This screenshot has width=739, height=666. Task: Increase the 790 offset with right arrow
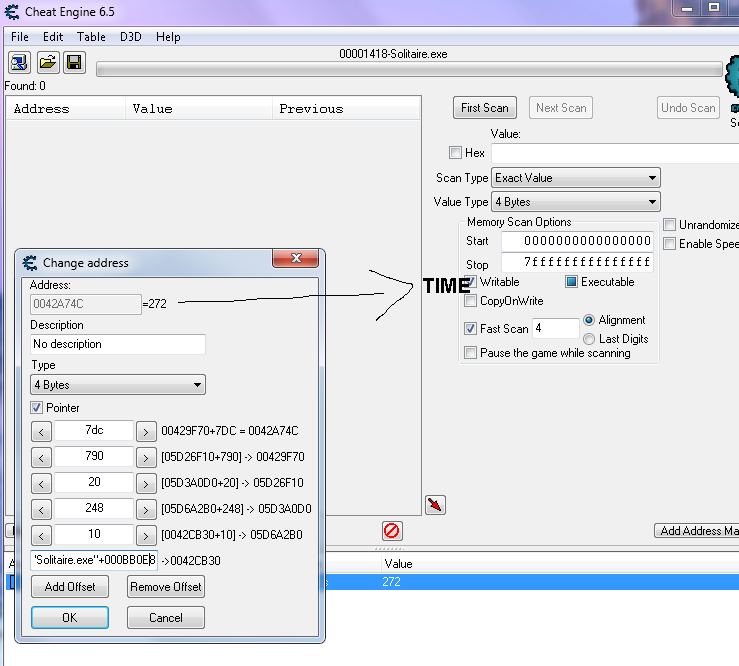[x=146, y=457]
